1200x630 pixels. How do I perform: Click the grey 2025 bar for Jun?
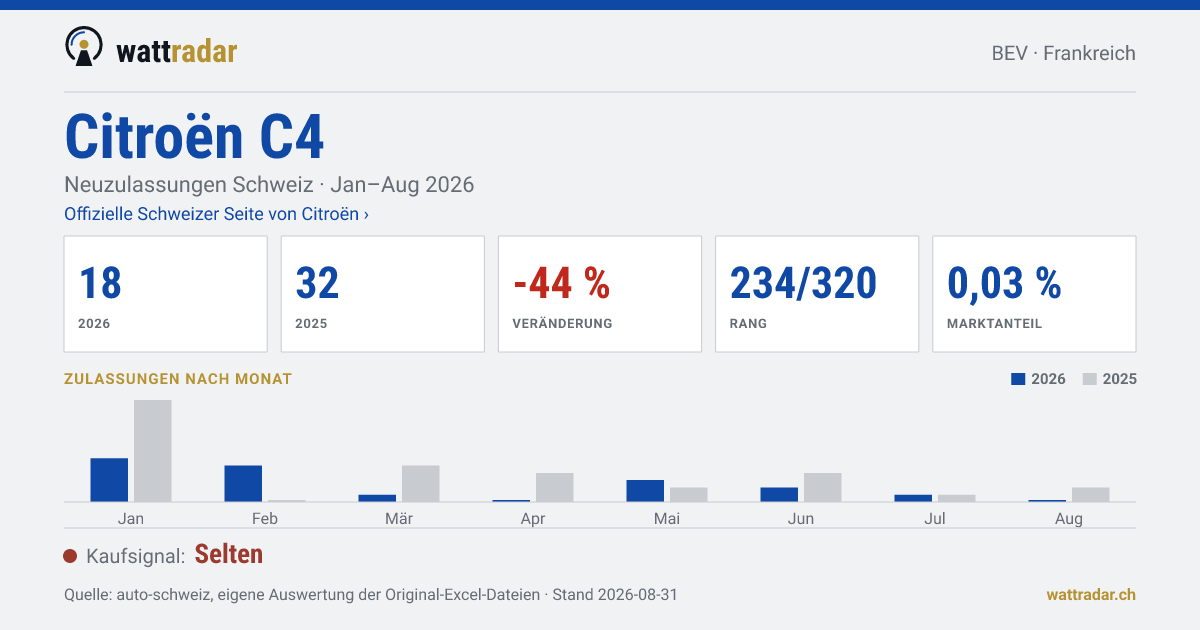point(823,487)
